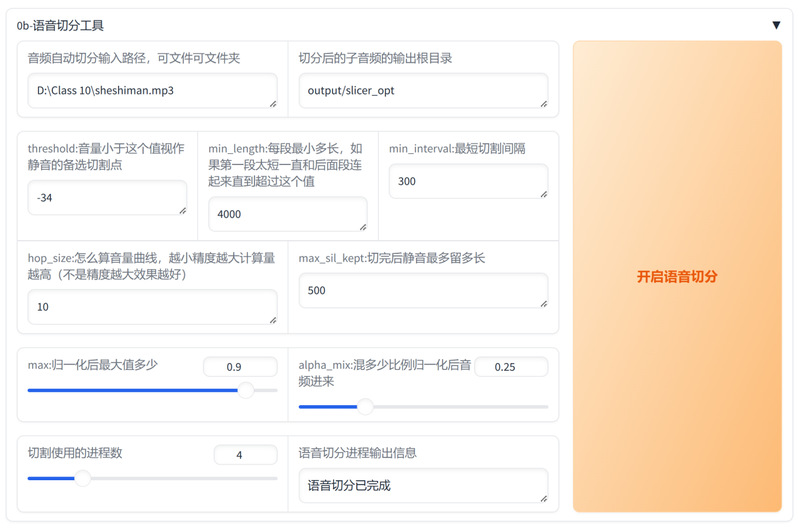Click resize handle of audio input path field

click(272, 102)
